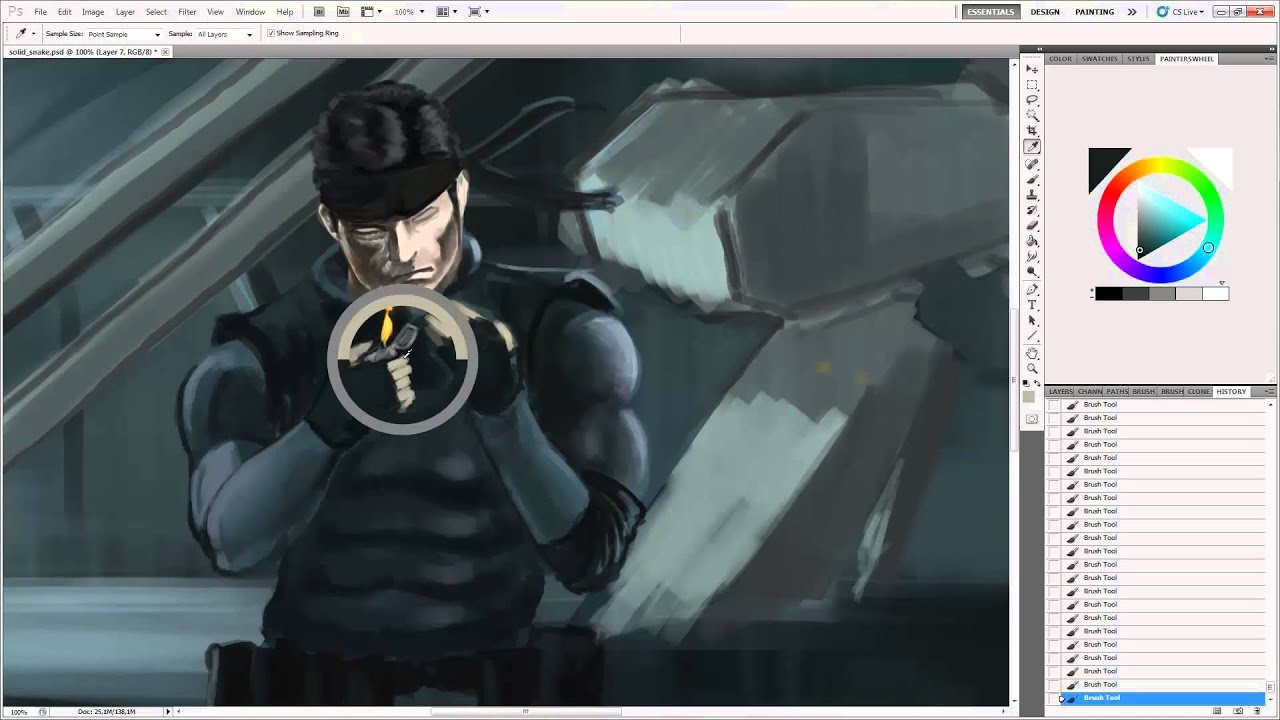Select the Smudge tool
1280x720 pixels.
tap(1032, 256)
